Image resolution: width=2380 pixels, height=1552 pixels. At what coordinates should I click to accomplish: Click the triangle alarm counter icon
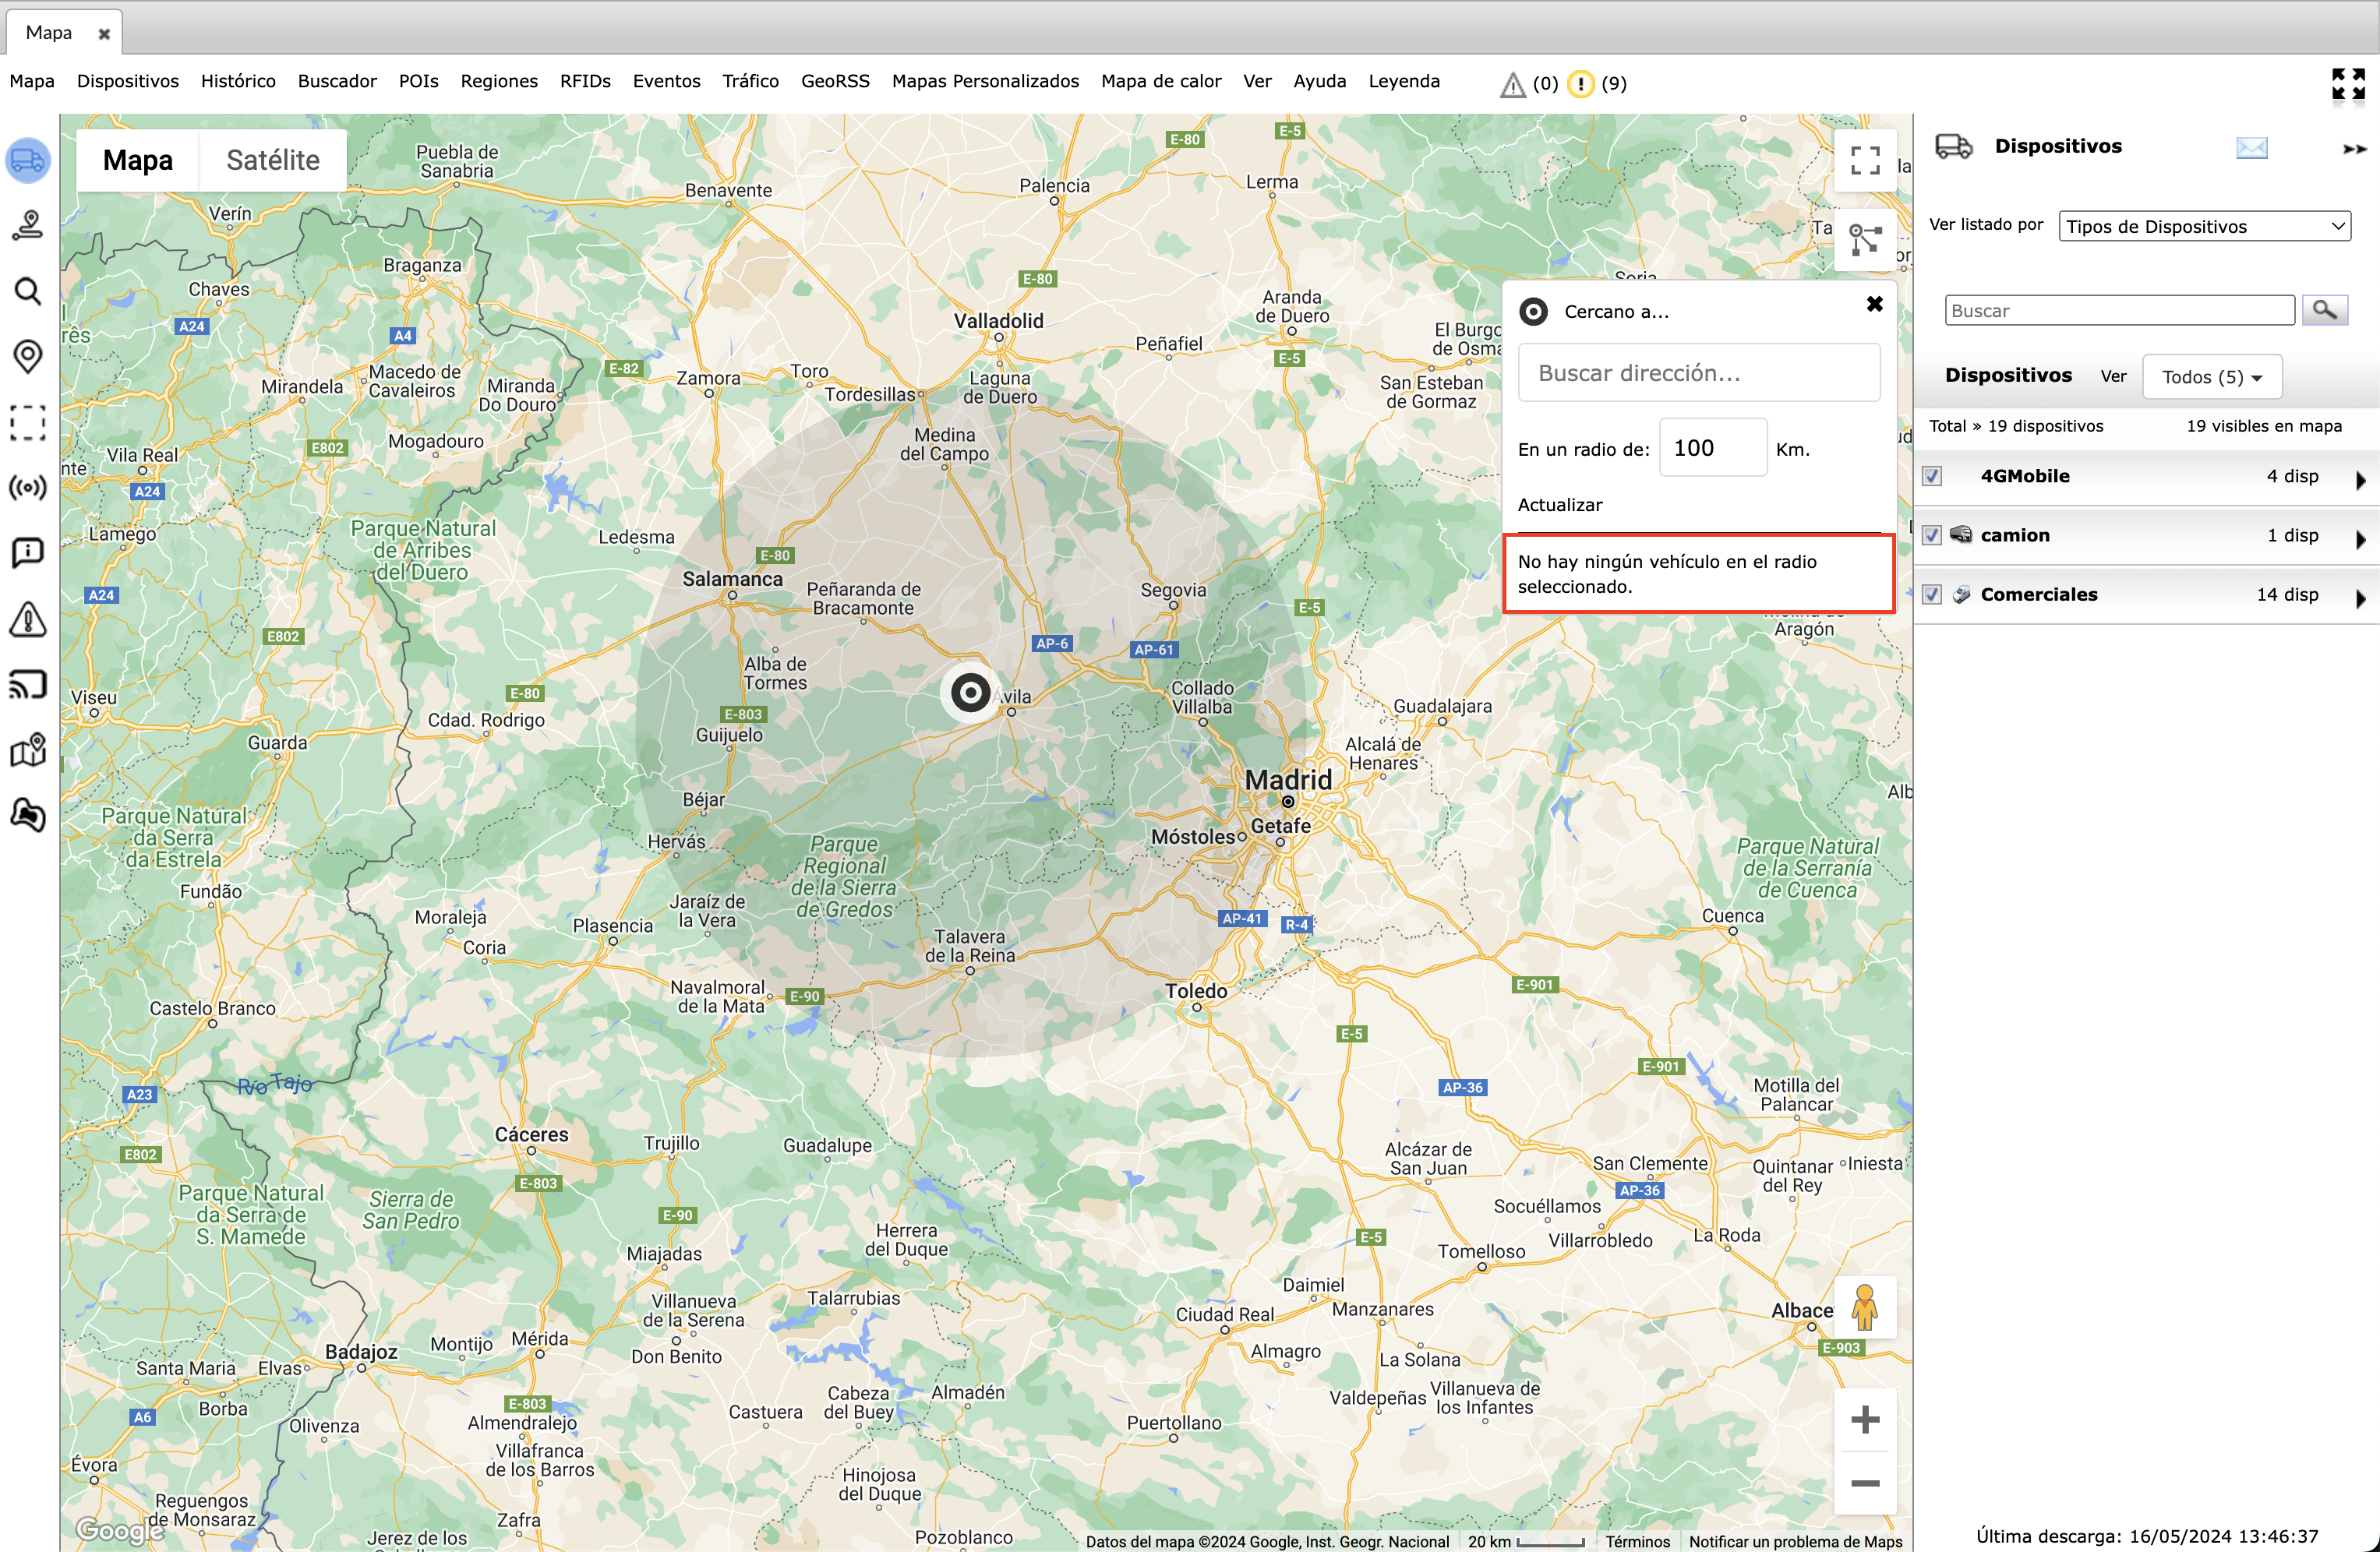point(1512,84)
